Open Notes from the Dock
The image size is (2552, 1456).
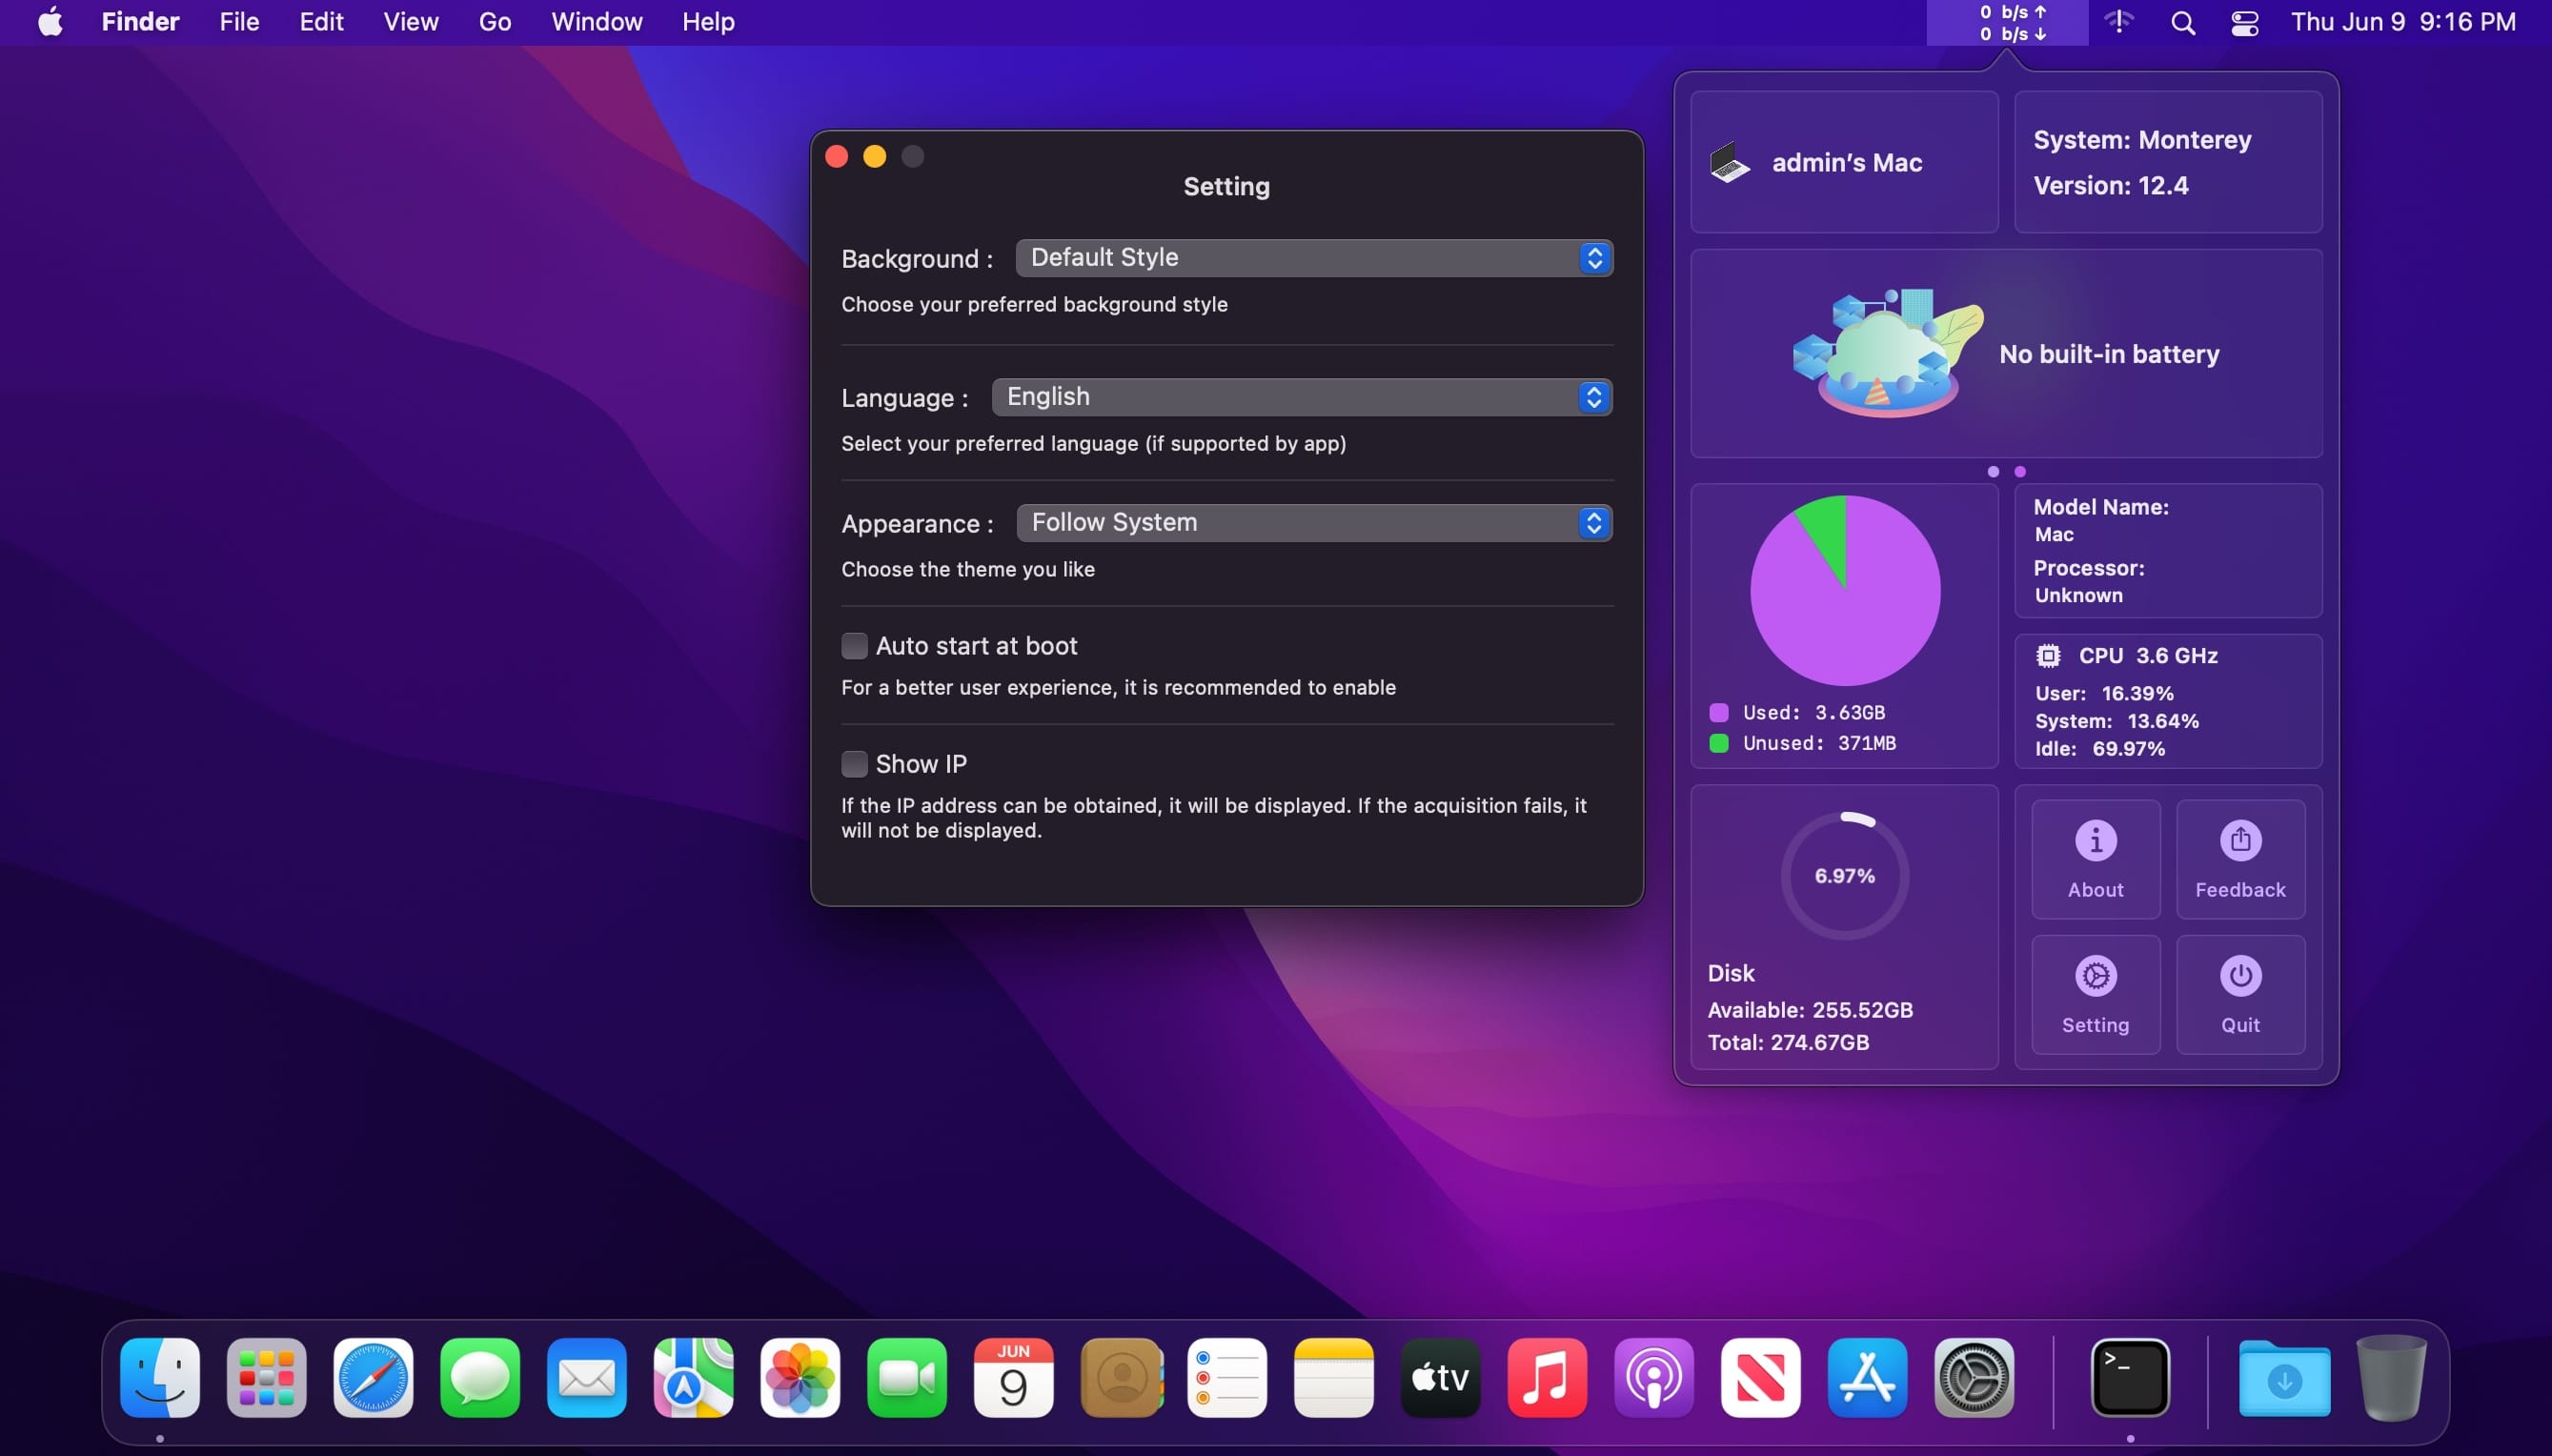coord(1334,1378)
